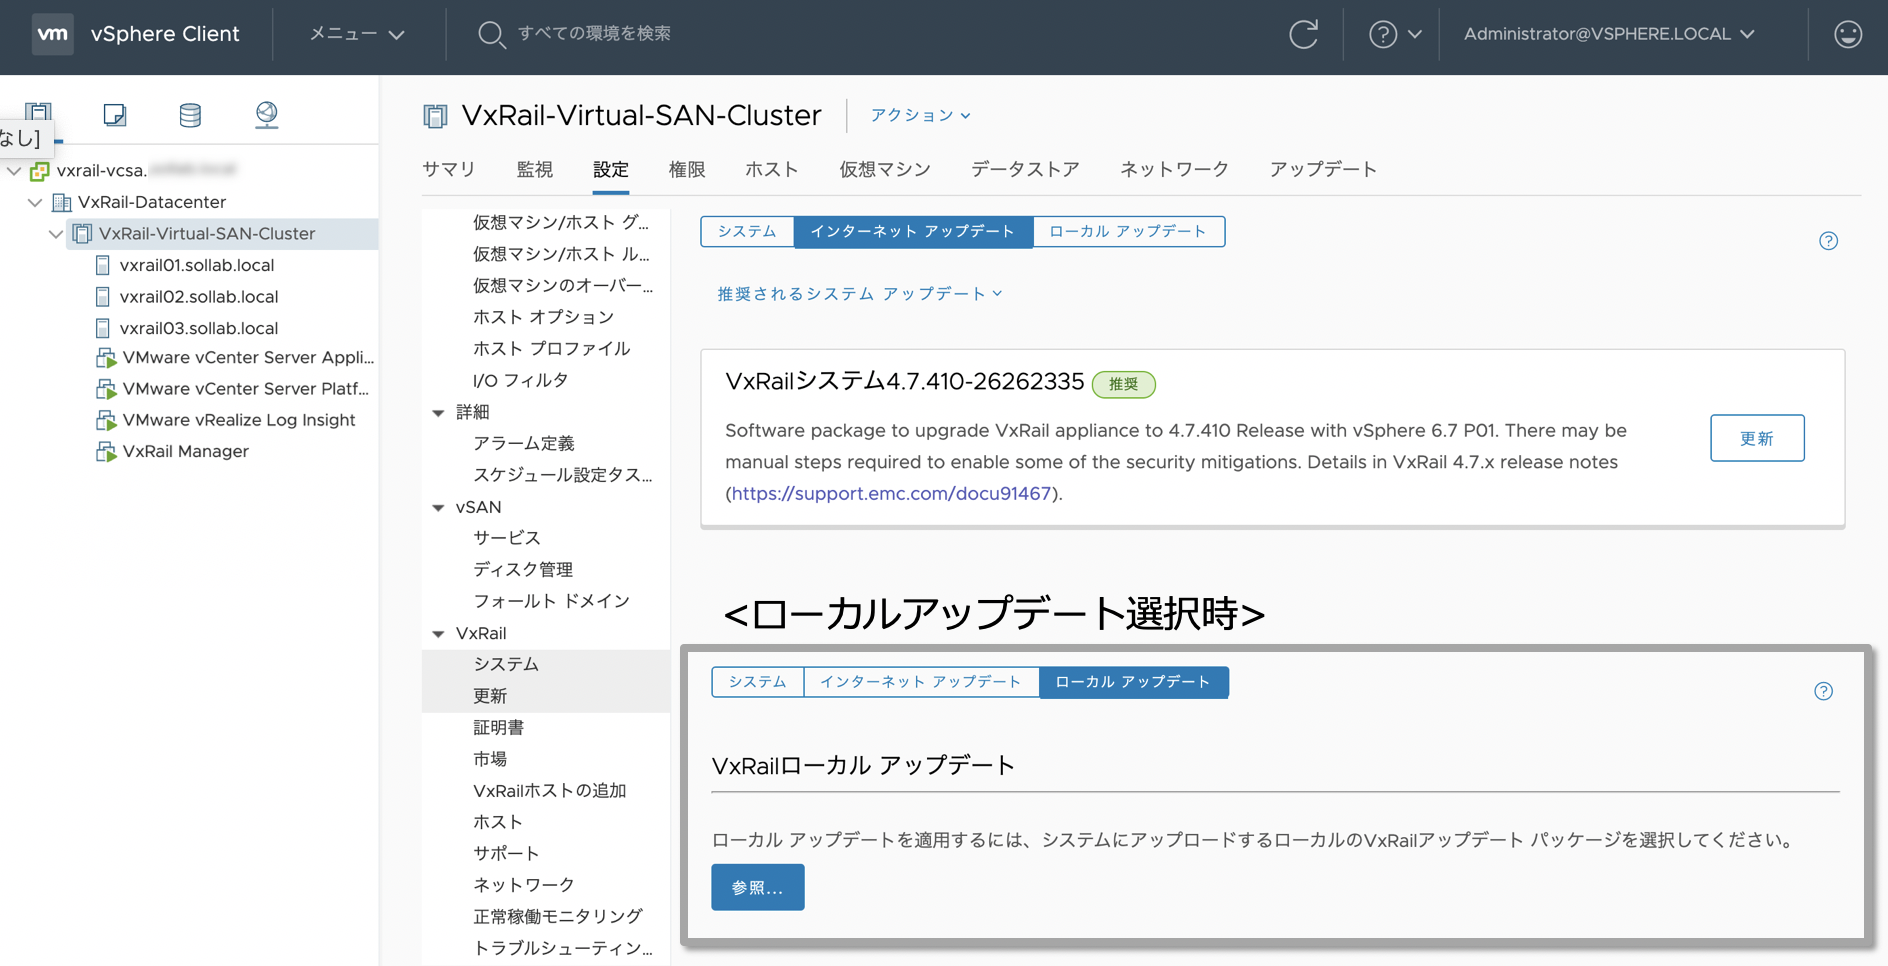
Task: Open Administrator@VSPHERE.LOCAL user menu
Action: [x=1609, y=34]
